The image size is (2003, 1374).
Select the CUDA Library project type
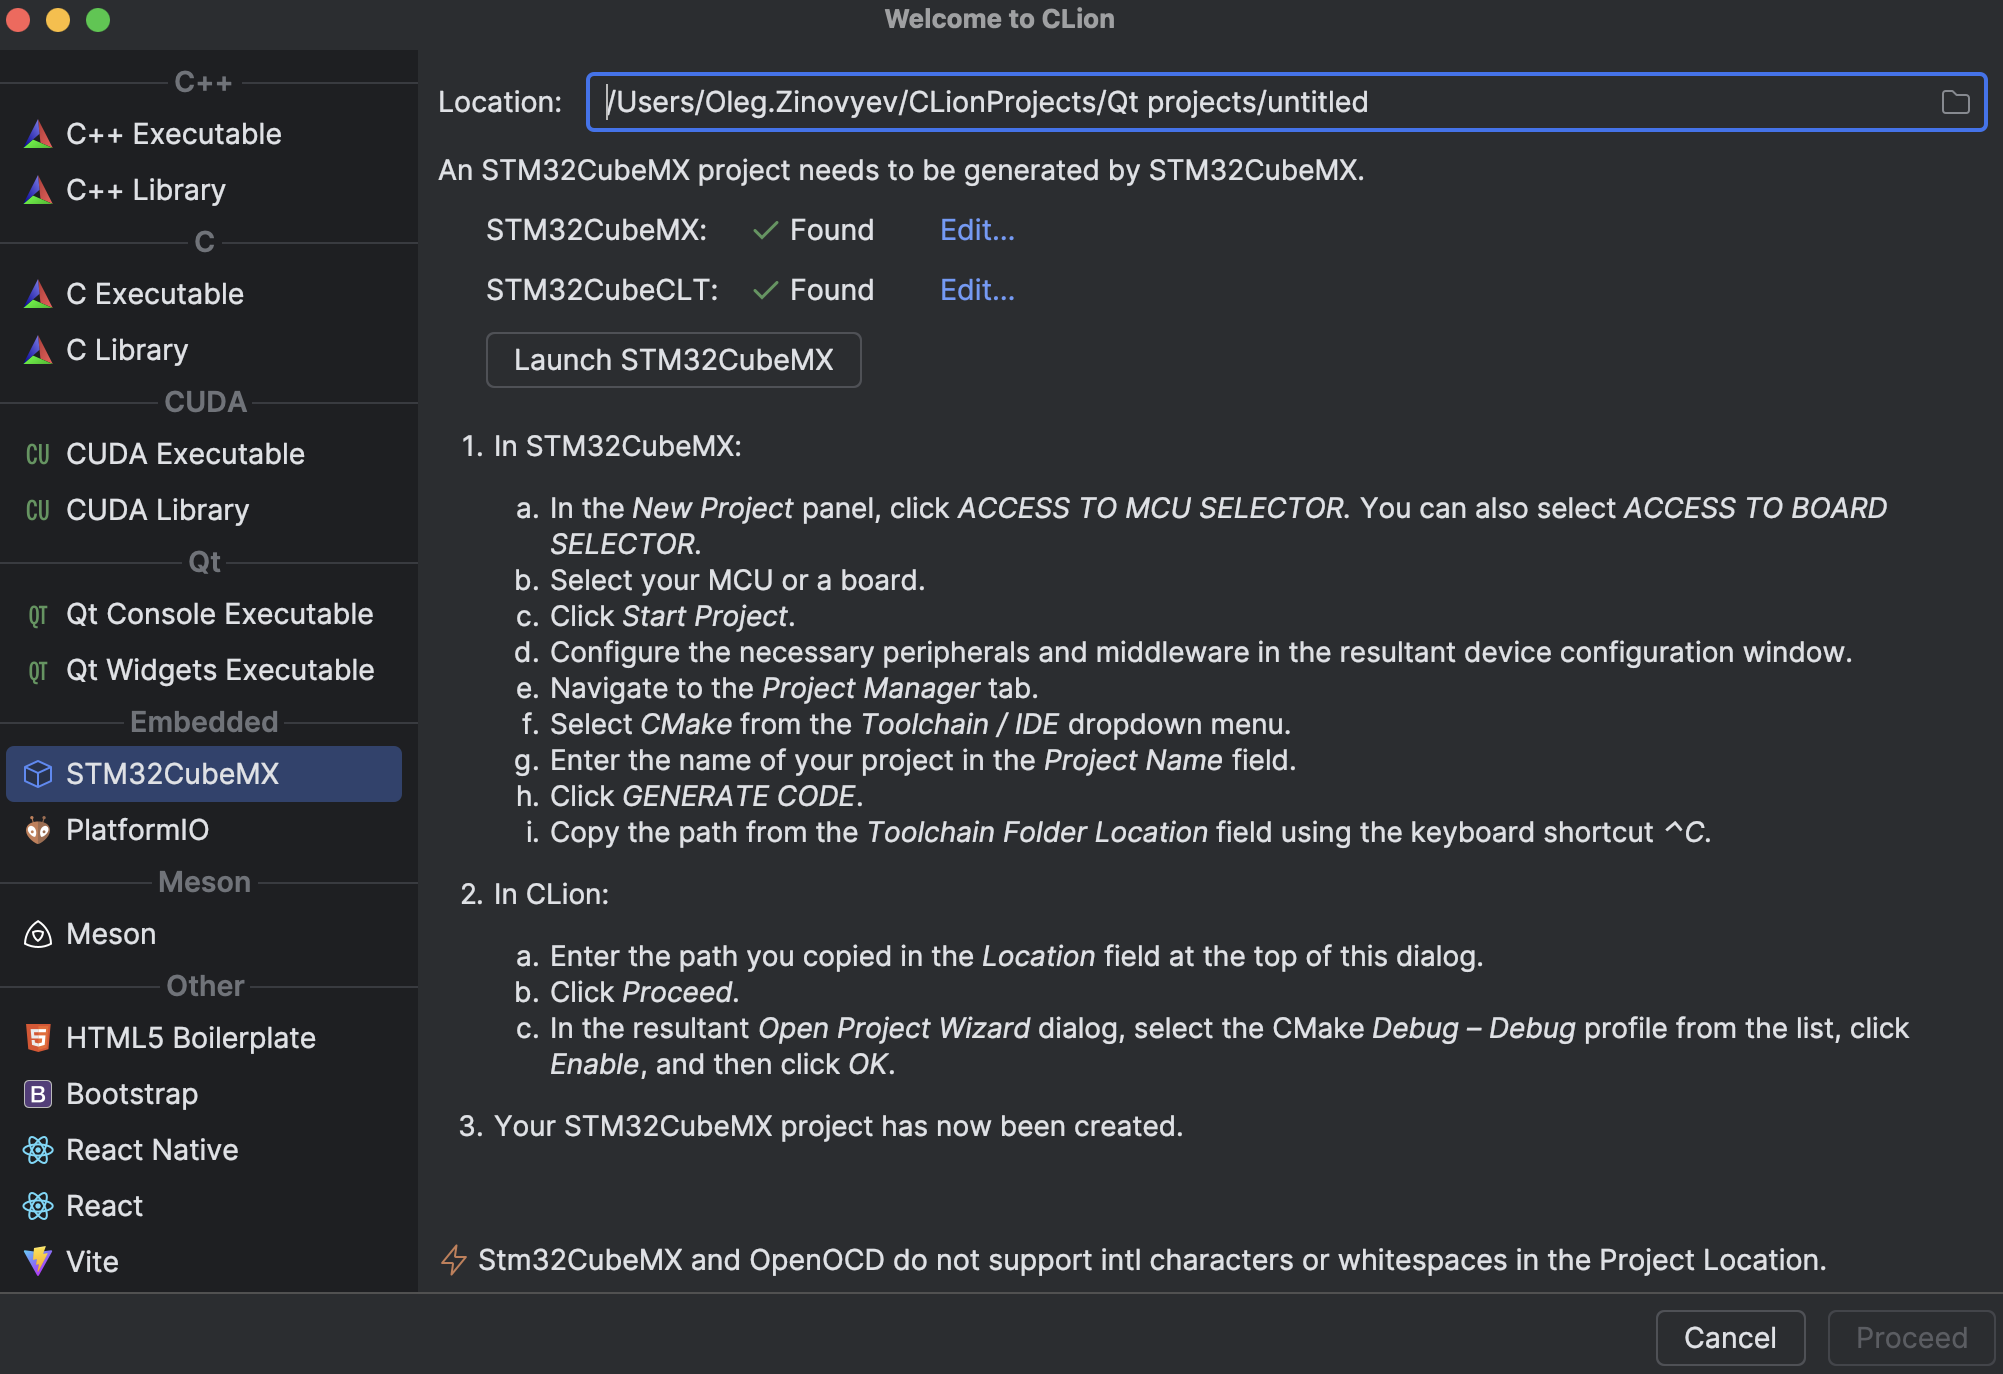coord(157,509)
